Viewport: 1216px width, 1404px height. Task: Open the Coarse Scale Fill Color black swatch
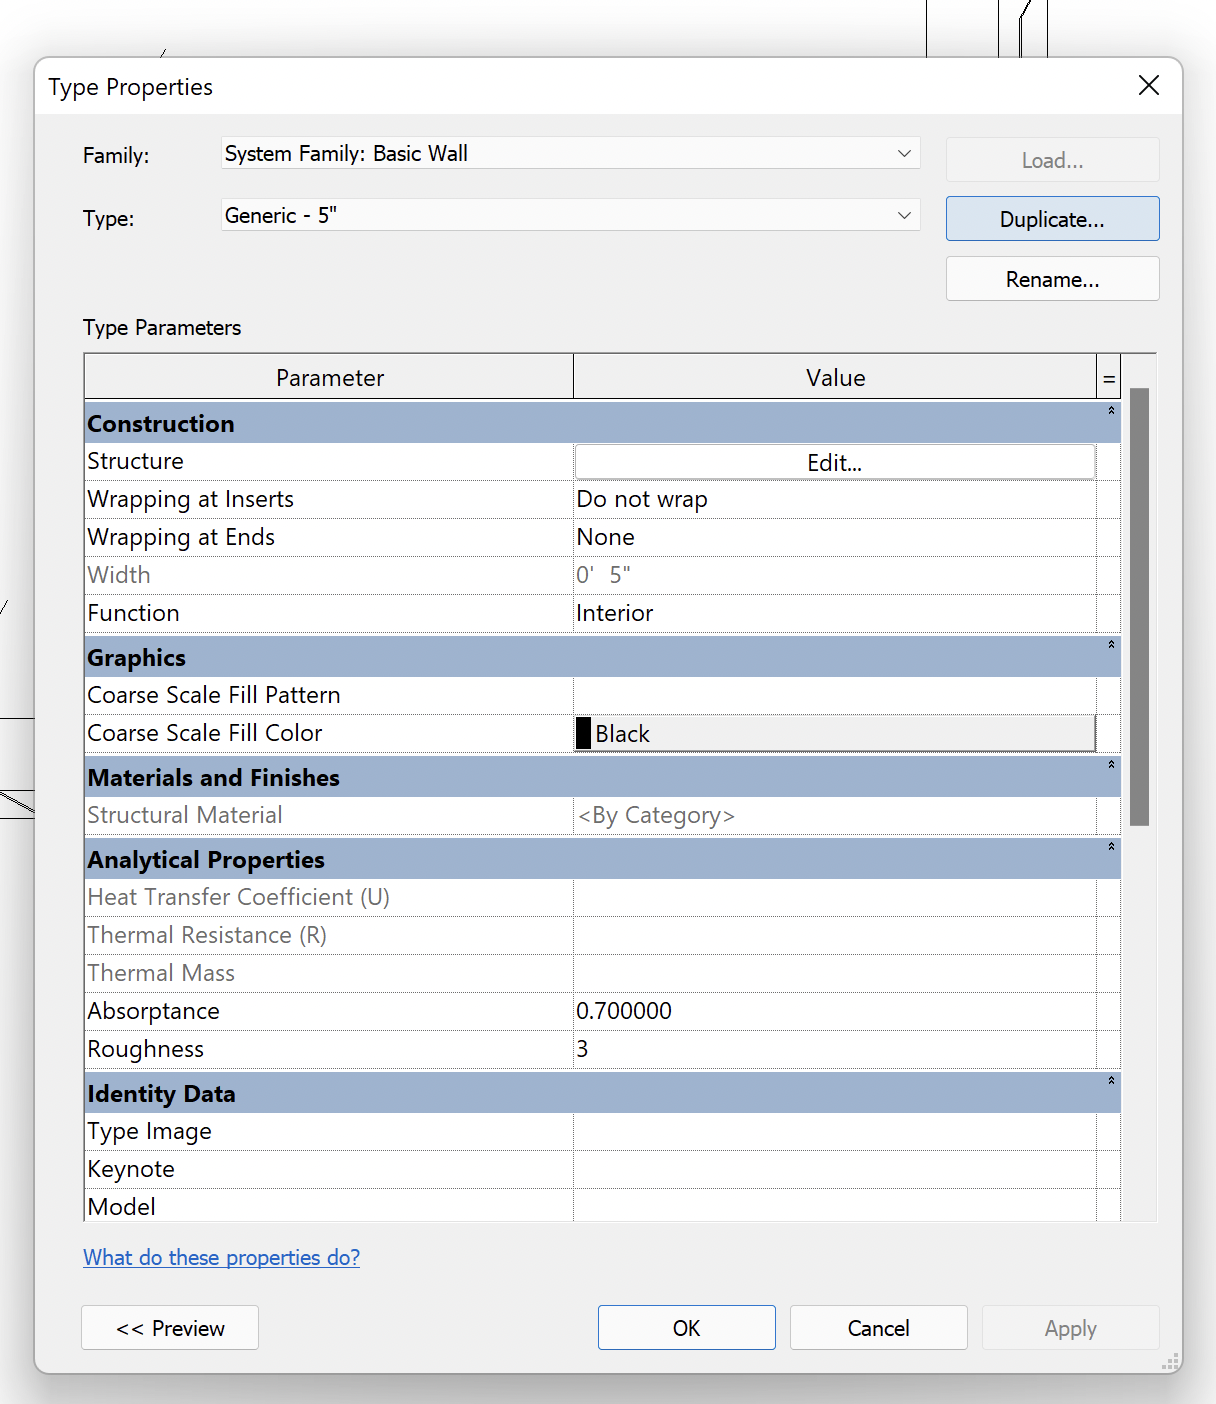tap(582, 733)
